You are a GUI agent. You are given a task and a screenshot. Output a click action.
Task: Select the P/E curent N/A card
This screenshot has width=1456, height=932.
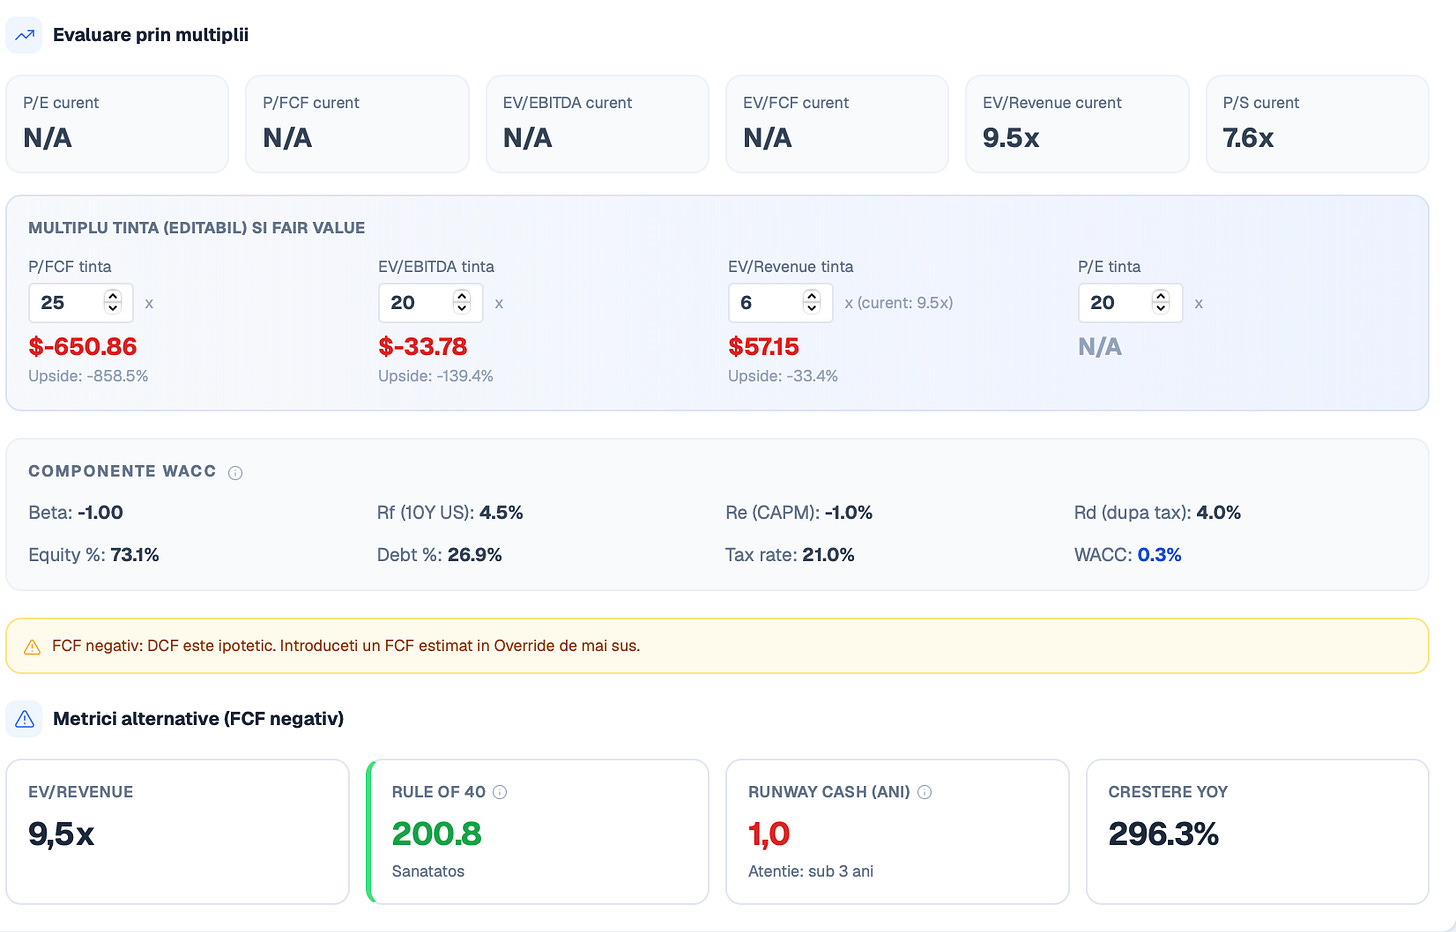(117, 124)
